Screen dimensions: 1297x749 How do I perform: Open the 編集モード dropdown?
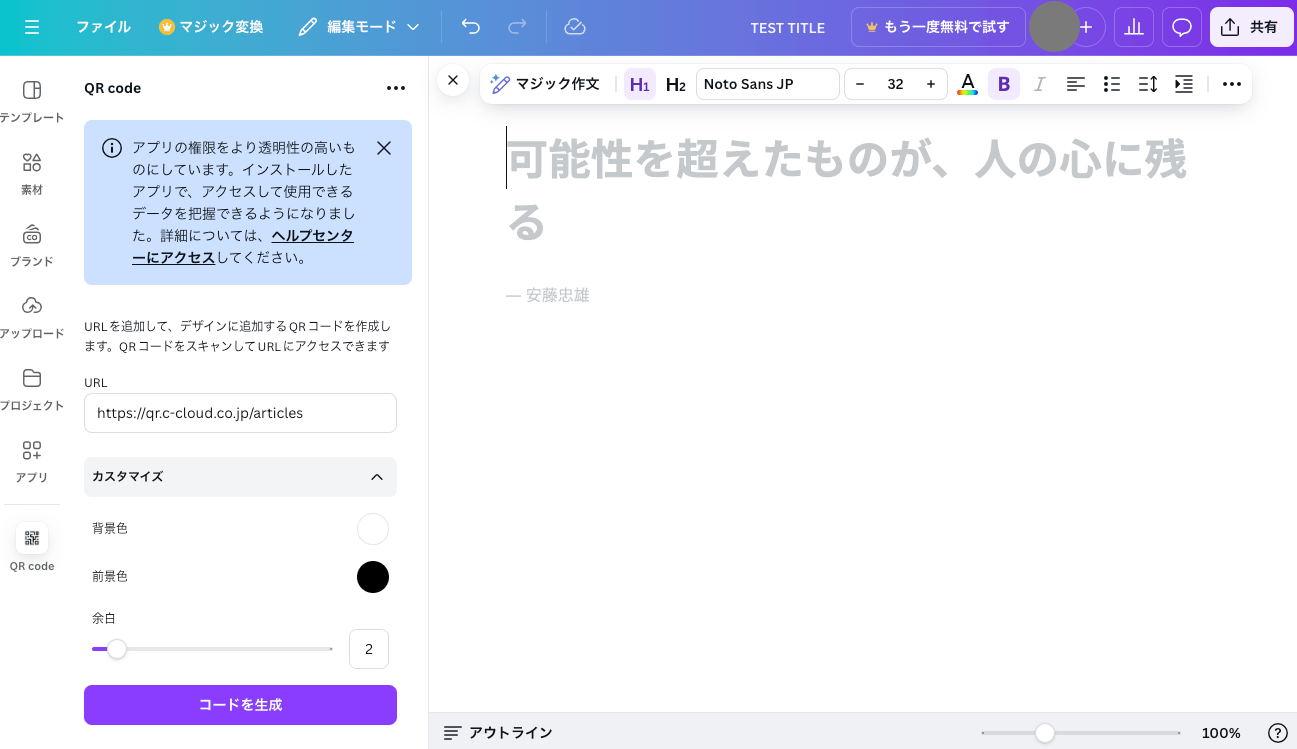357,27
